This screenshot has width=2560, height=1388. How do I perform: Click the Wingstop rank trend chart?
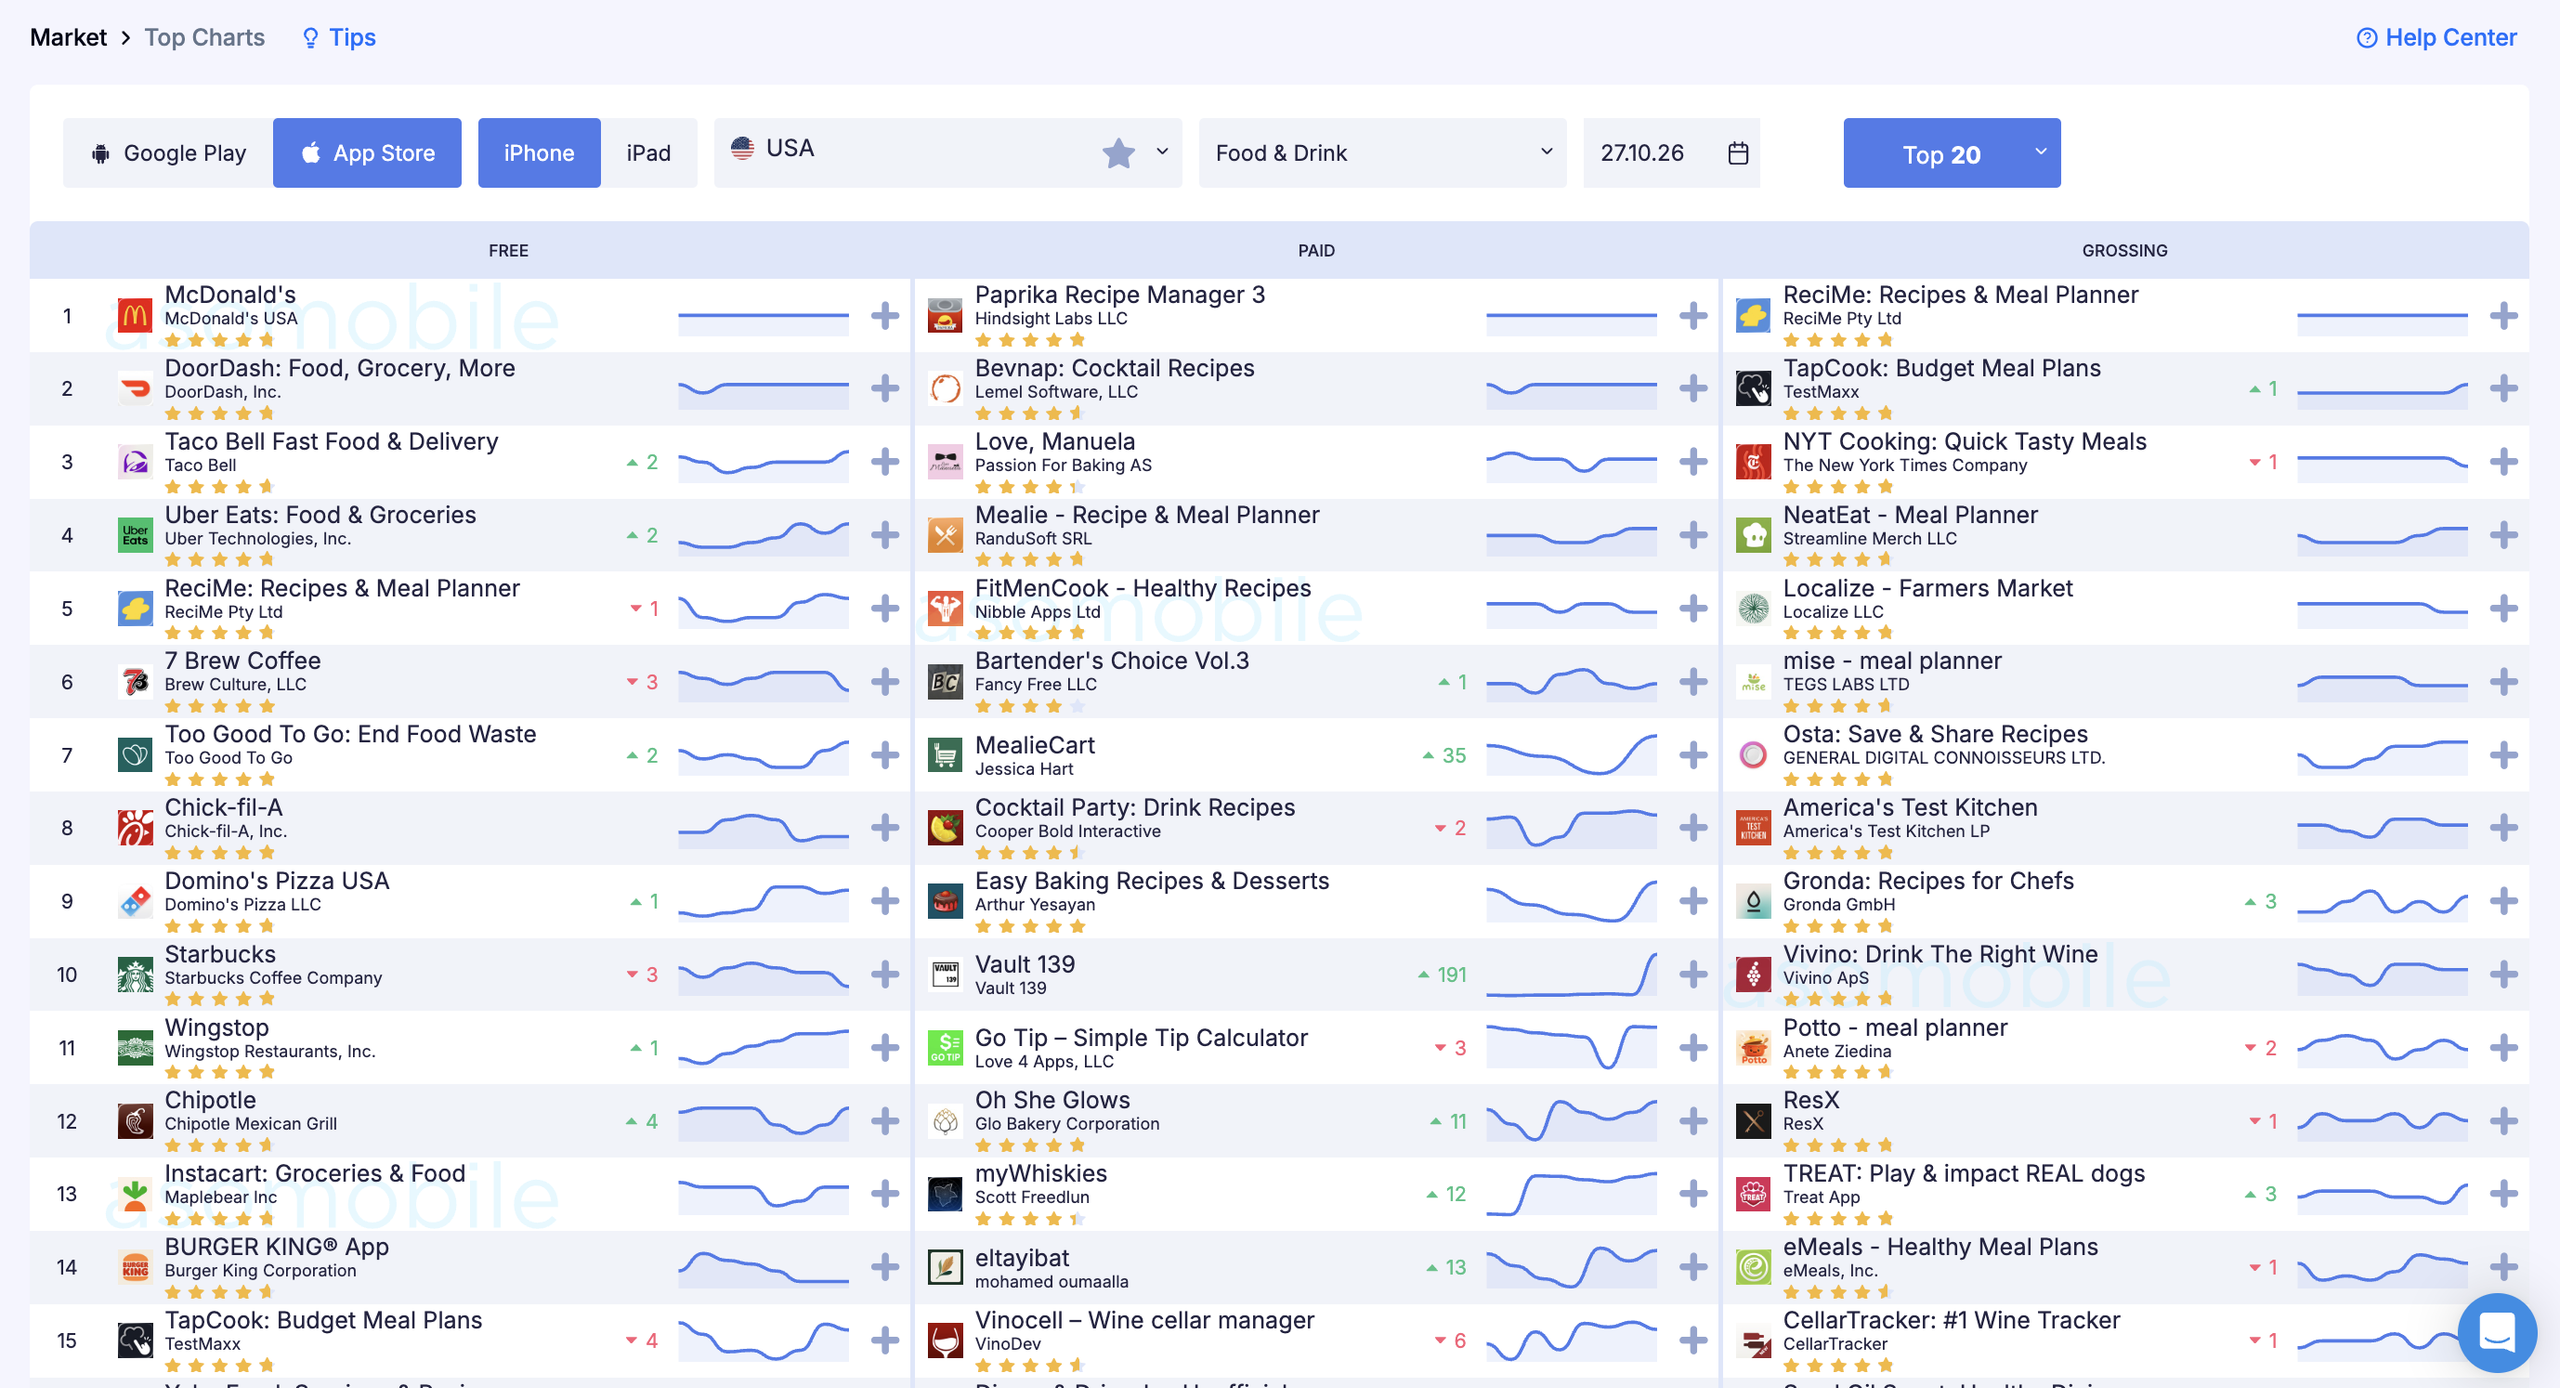click(x=763, y=1048)
